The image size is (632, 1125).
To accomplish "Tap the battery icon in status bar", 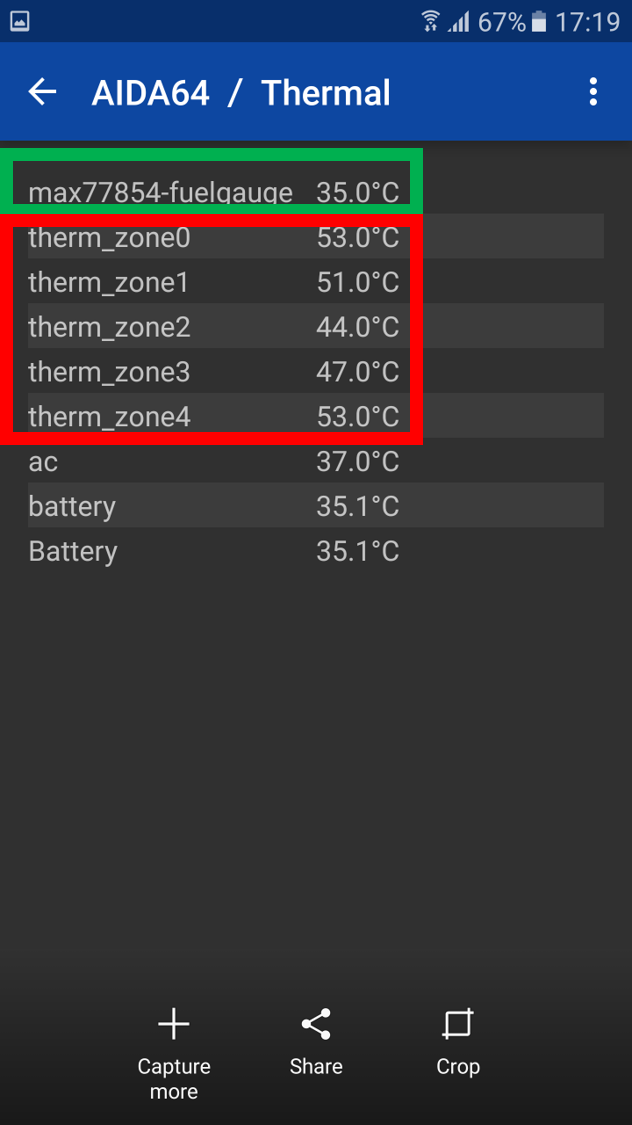I will tap(540, 21).
